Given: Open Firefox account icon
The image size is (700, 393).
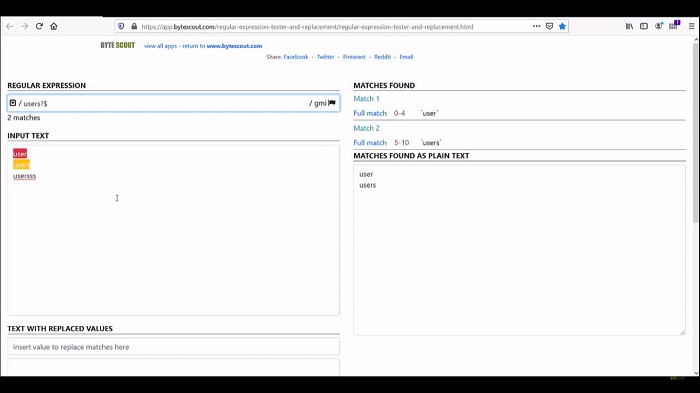Looking at the screenshot, I should (x=658, y=26).
